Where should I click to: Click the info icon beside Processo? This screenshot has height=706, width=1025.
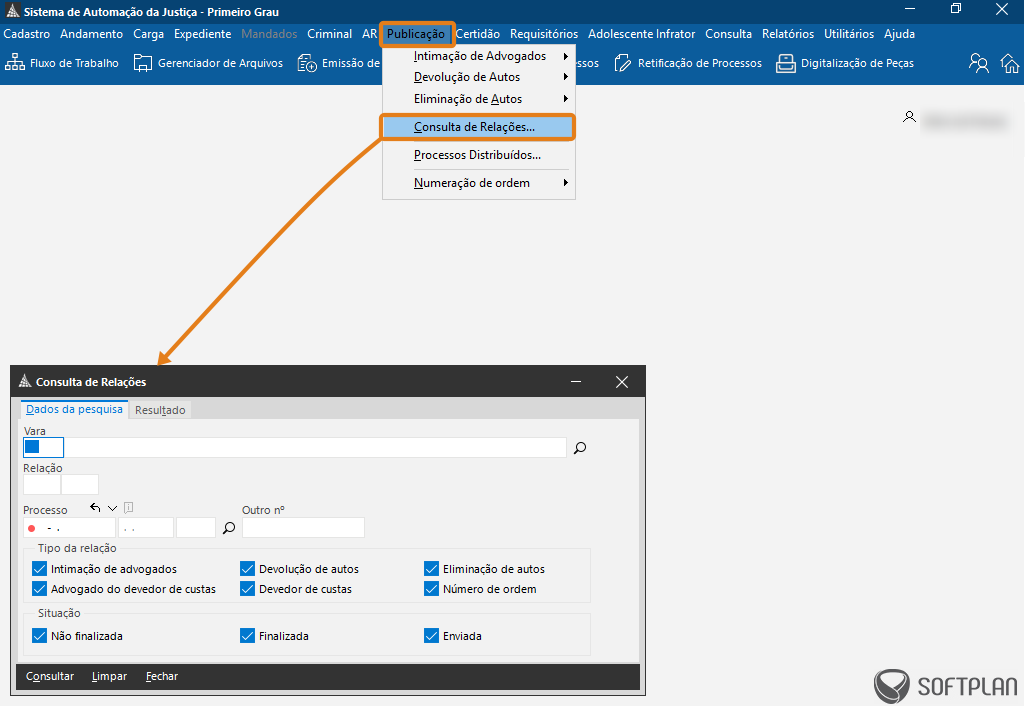129,507
